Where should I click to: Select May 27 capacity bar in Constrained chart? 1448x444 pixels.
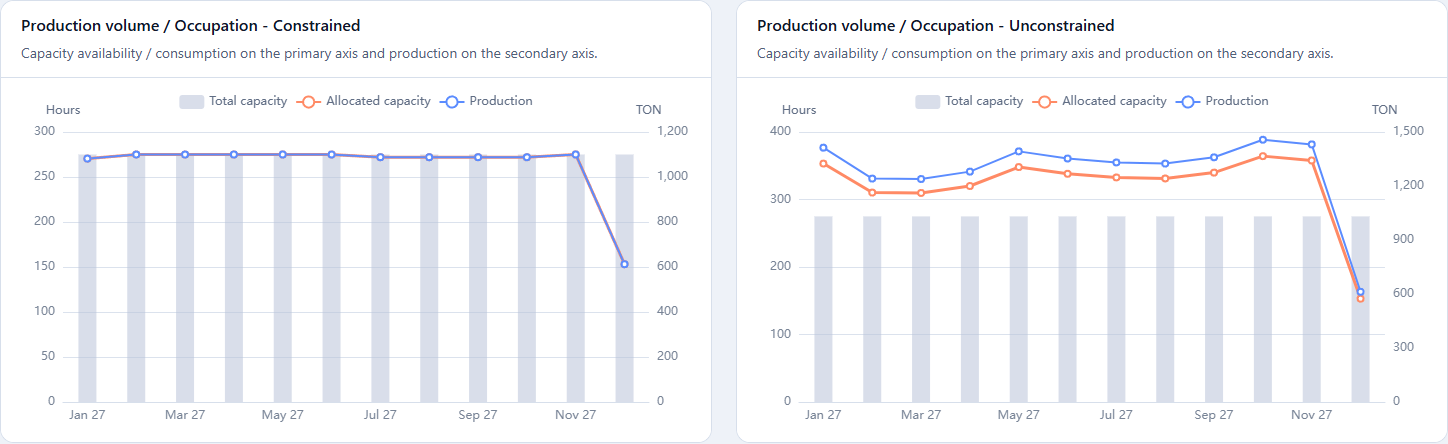[282, 278]
